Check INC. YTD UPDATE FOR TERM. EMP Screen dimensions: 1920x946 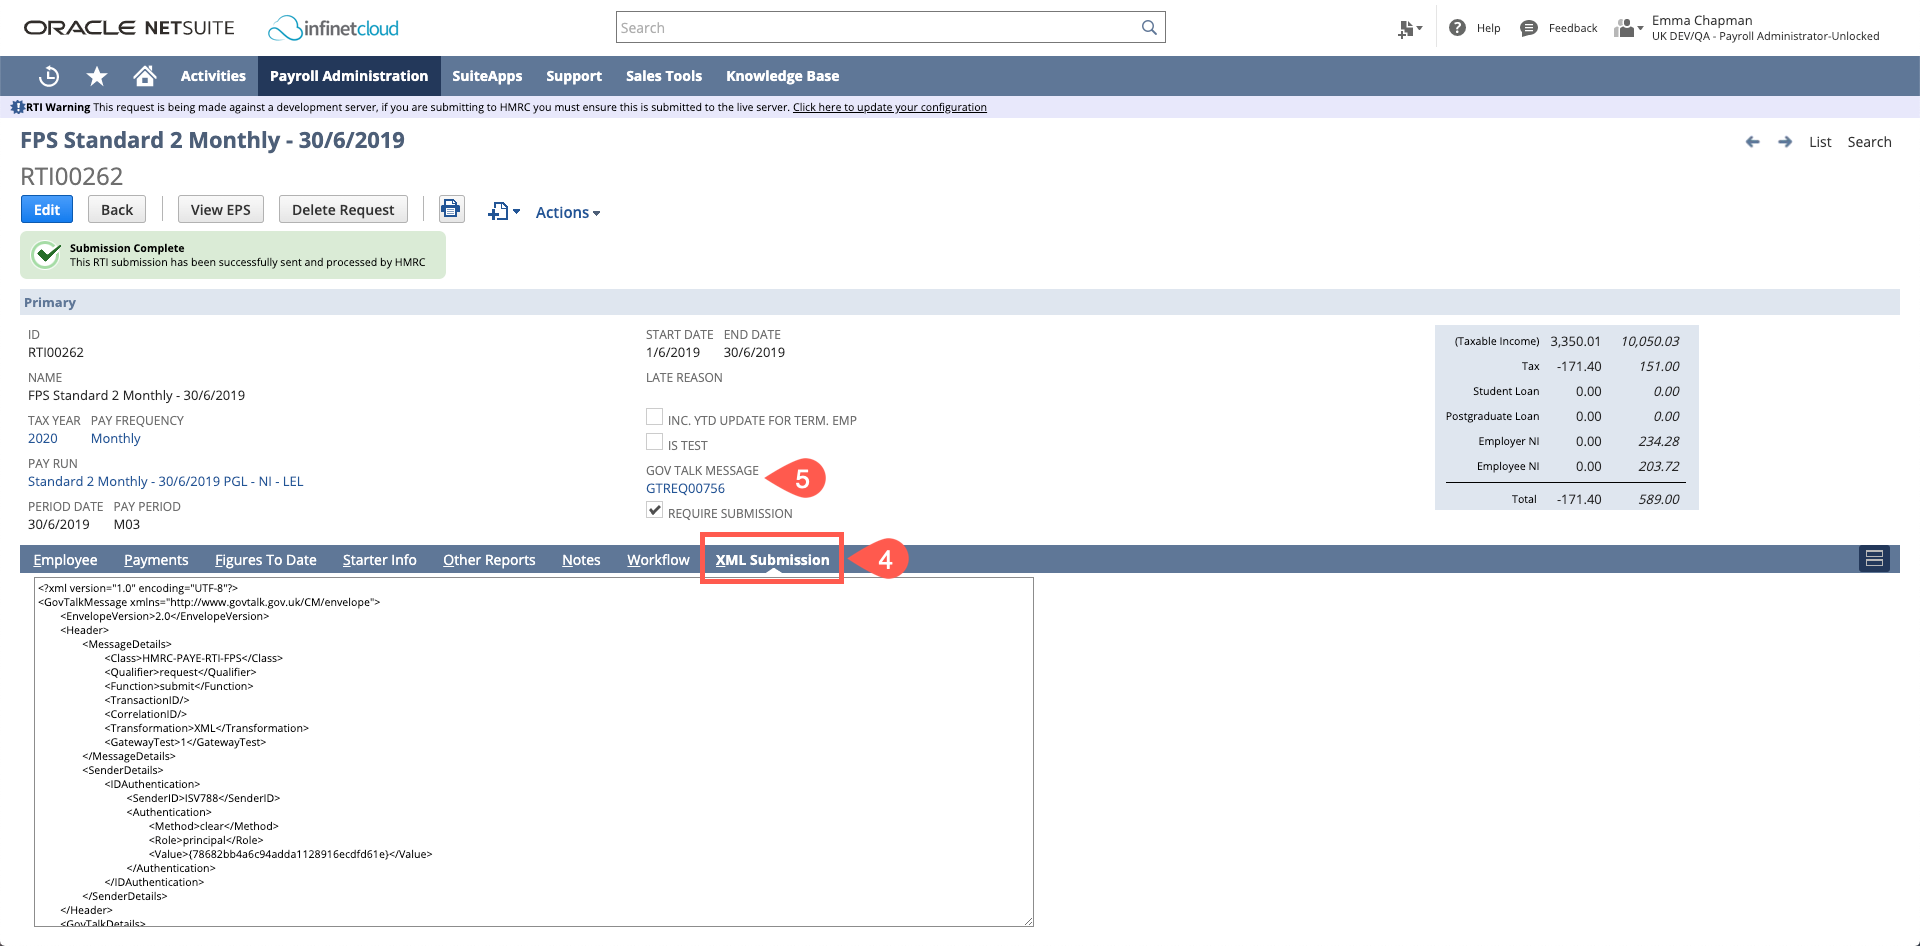[655, 416]
